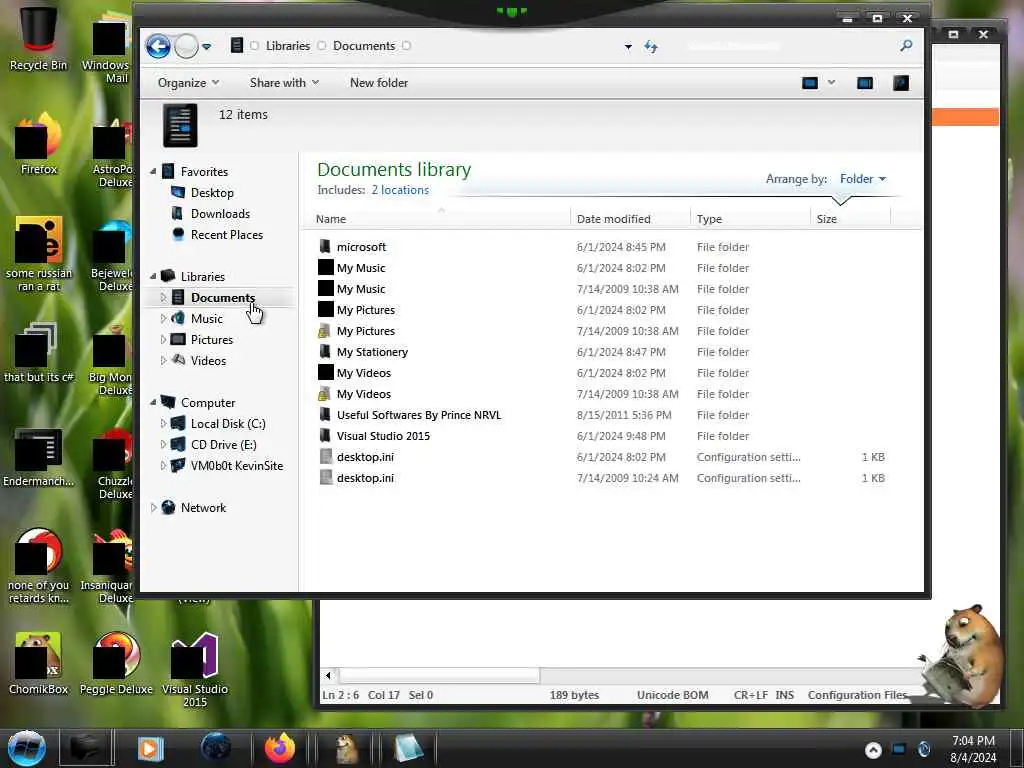Image resolution: width=1024 pixels, height=768 pixels.
Task: Select My Pictures folder dated 7/14/2009
Action: coord(366,331)
